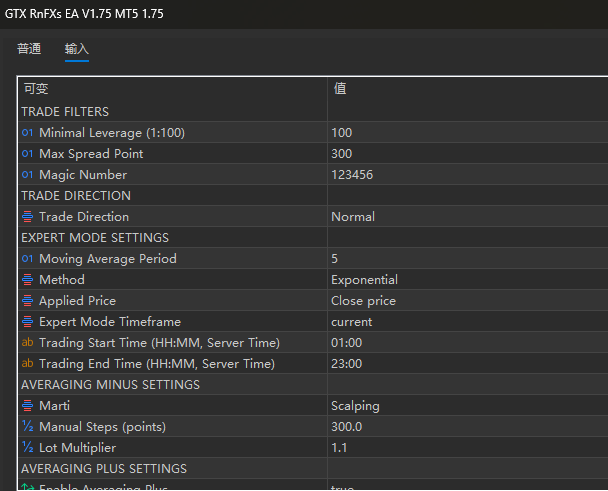Click integer icon beside Max Spread Point

click(x=28, y=154)
